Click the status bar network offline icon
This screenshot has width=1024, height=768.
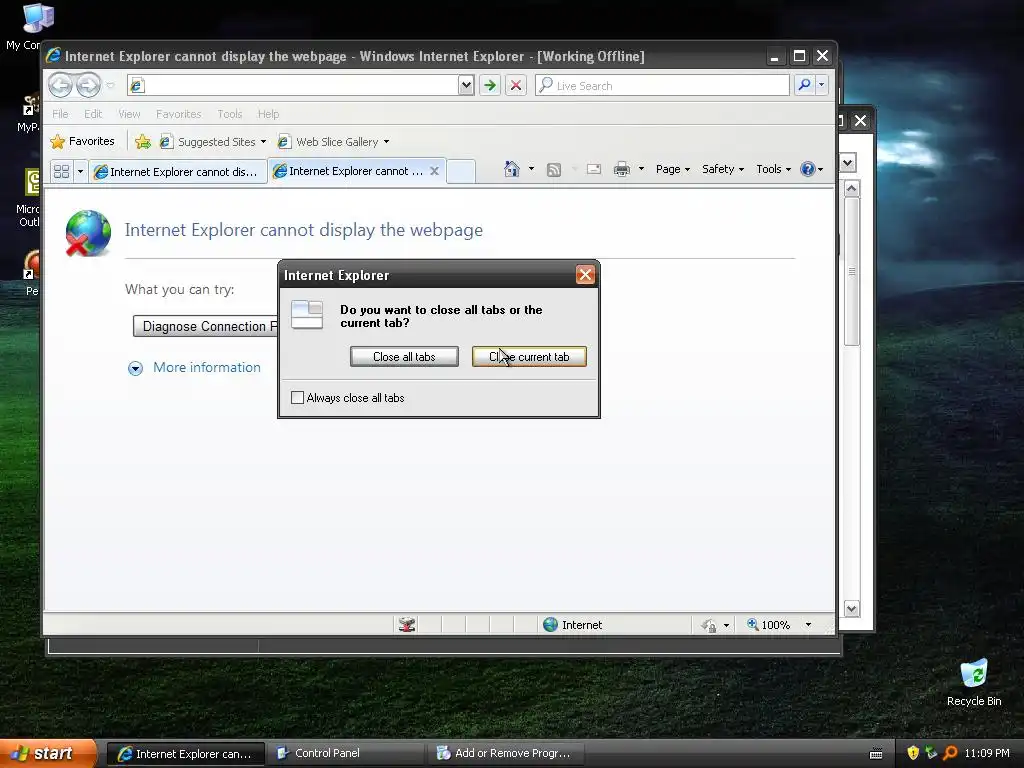(407, 625)
